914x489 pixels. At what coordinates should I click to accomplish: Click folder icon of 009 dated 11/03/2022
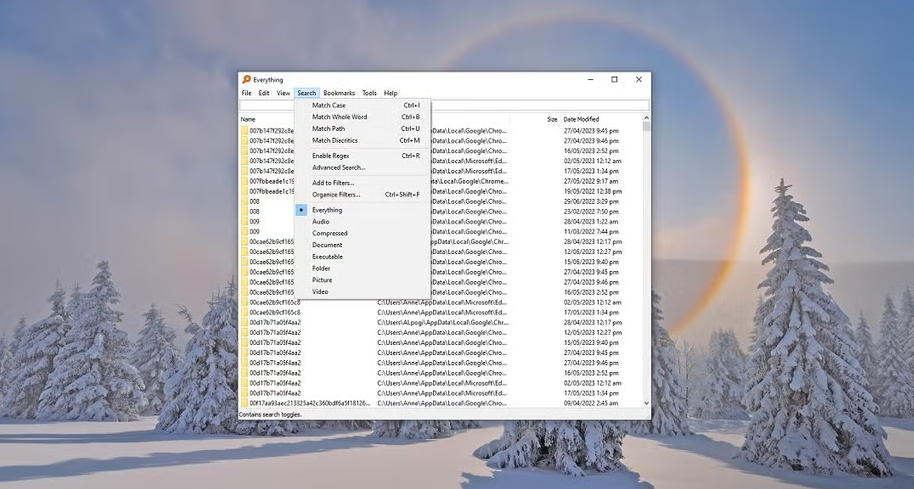(245, 232)
